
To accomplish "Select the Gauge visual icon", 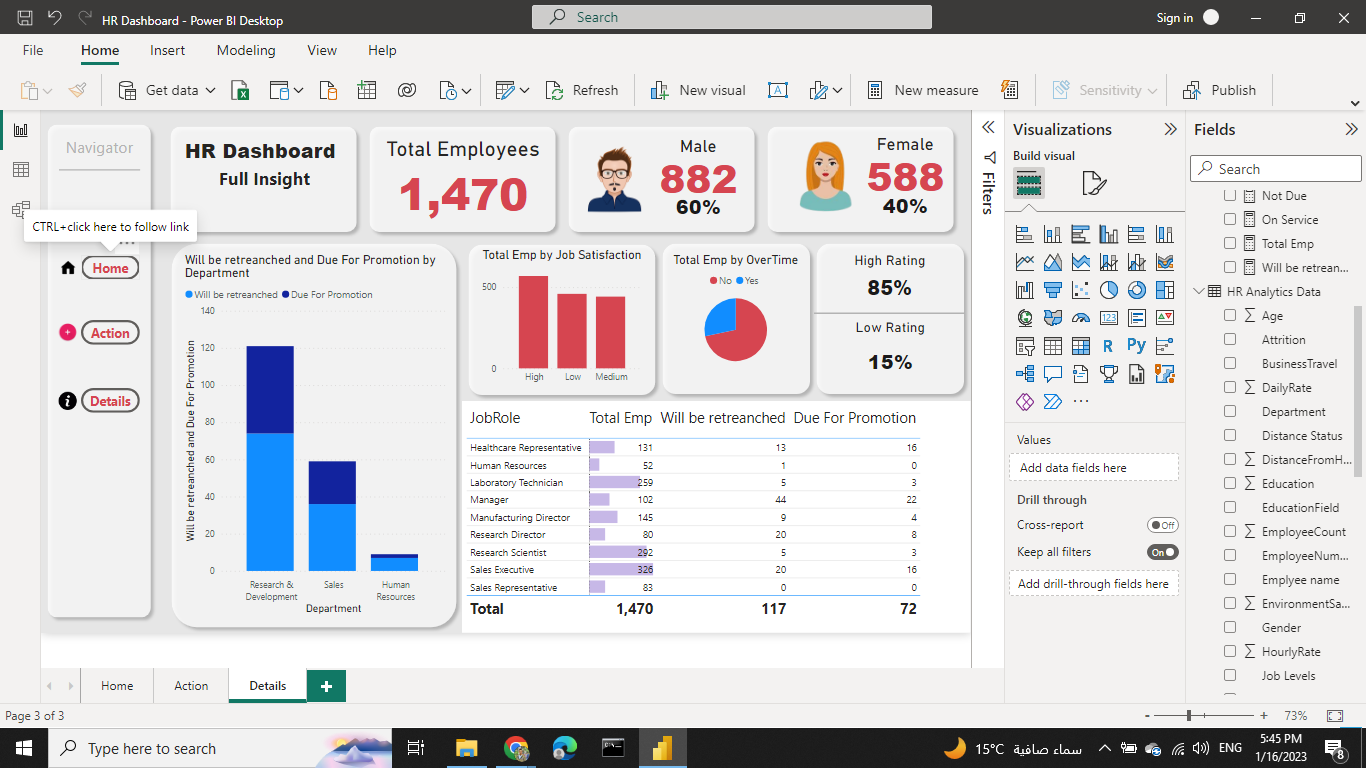I will [x=1080, y=318].
